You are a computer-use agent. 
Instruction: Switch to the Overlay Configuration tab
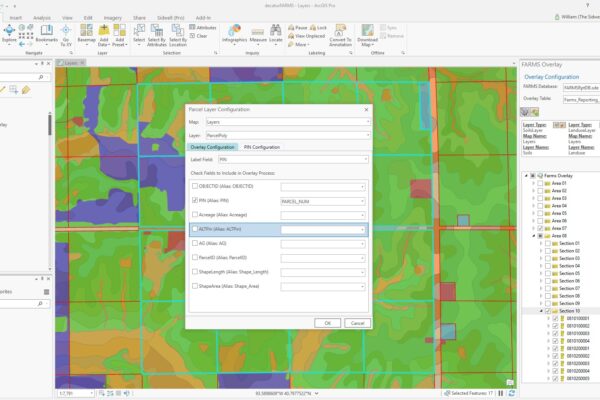tap(212, 147)
